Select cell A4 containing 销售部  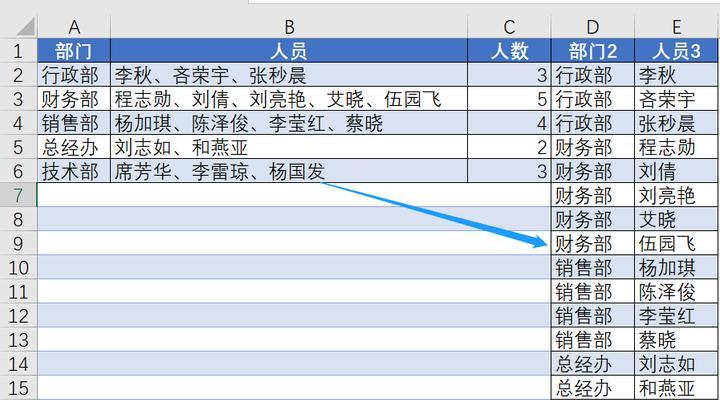pyautogui.click(x=74, y=123)
